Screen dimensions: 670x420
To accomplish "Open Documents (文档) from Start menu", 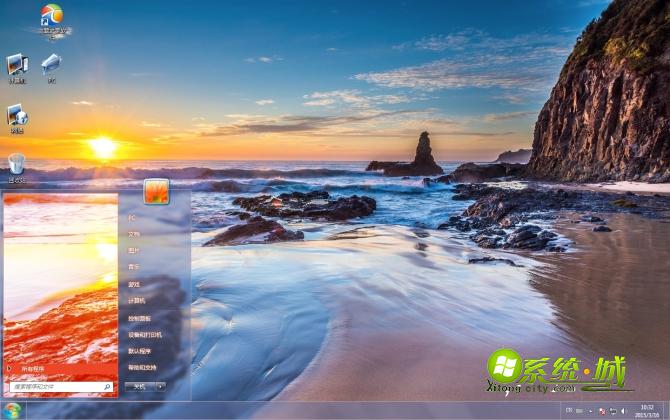I will pos(134,233).
